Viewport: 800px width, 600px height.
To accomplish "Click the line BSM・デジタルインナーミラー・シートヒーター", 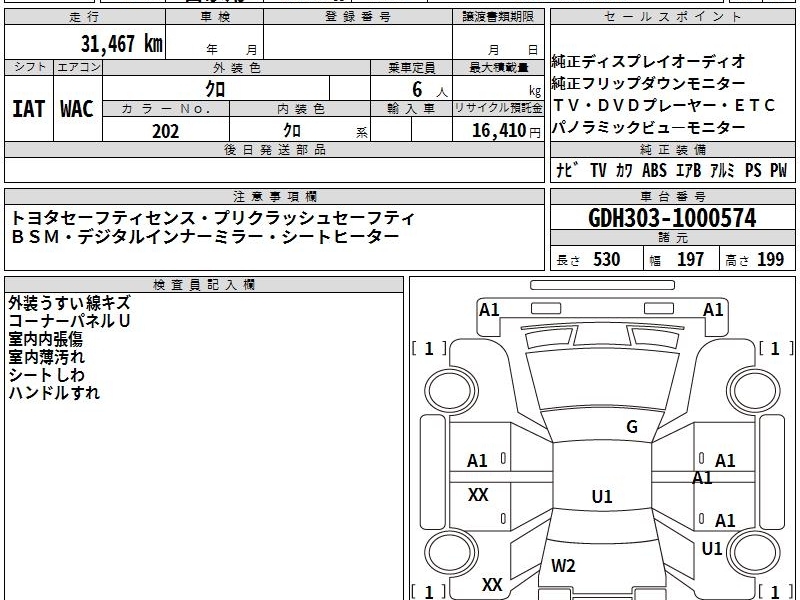I will (205, 237).
